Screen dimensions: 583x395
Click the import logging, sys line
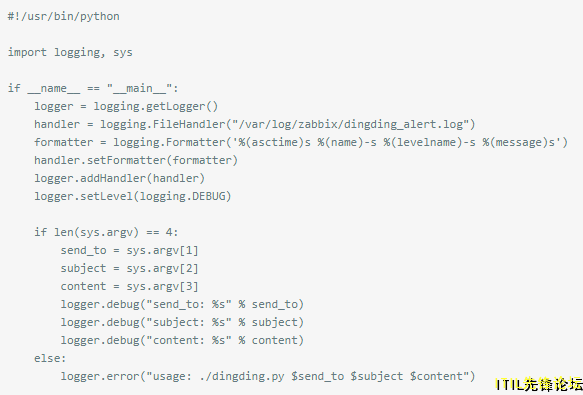pyautogui.click(x=70, y=52)
